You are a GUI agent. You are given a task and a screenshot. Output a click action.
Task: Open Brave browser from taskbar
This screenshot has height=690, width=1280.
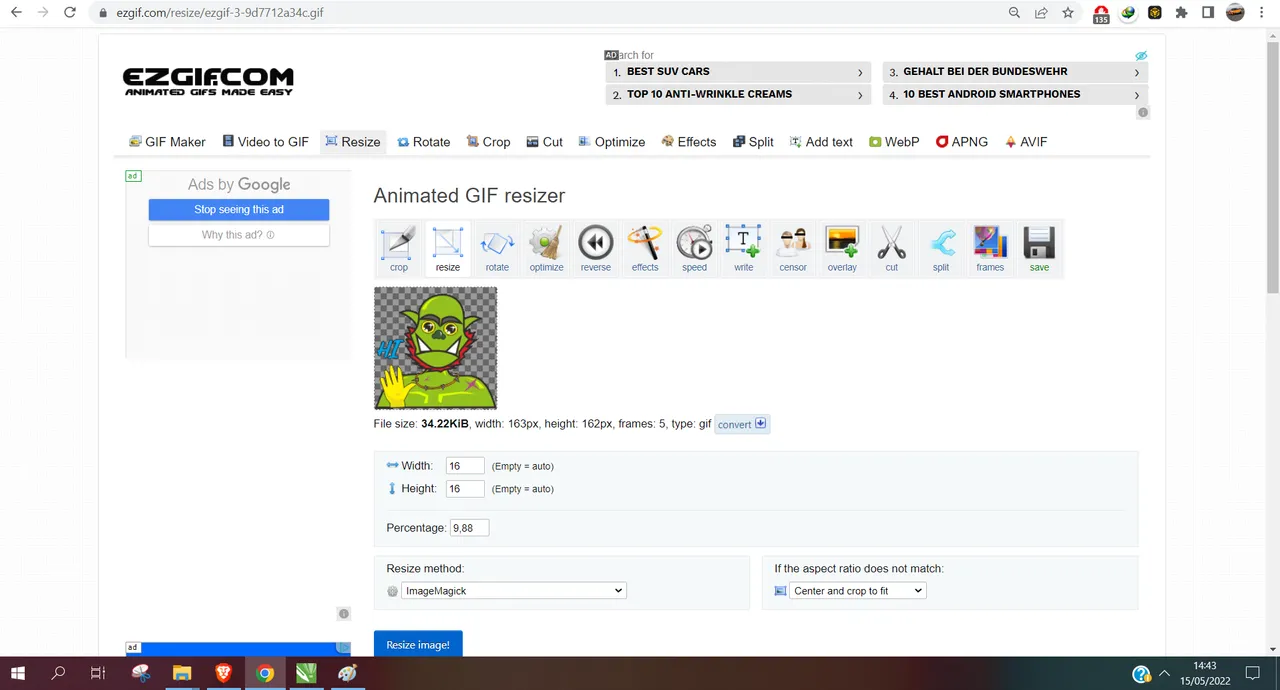[223, 673]
